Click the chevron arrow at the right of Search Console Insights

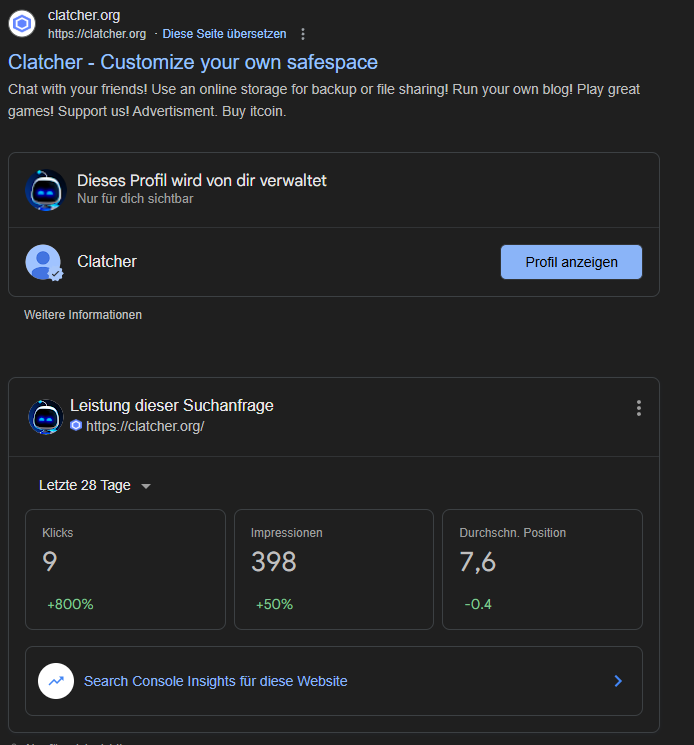coord(618,681)
